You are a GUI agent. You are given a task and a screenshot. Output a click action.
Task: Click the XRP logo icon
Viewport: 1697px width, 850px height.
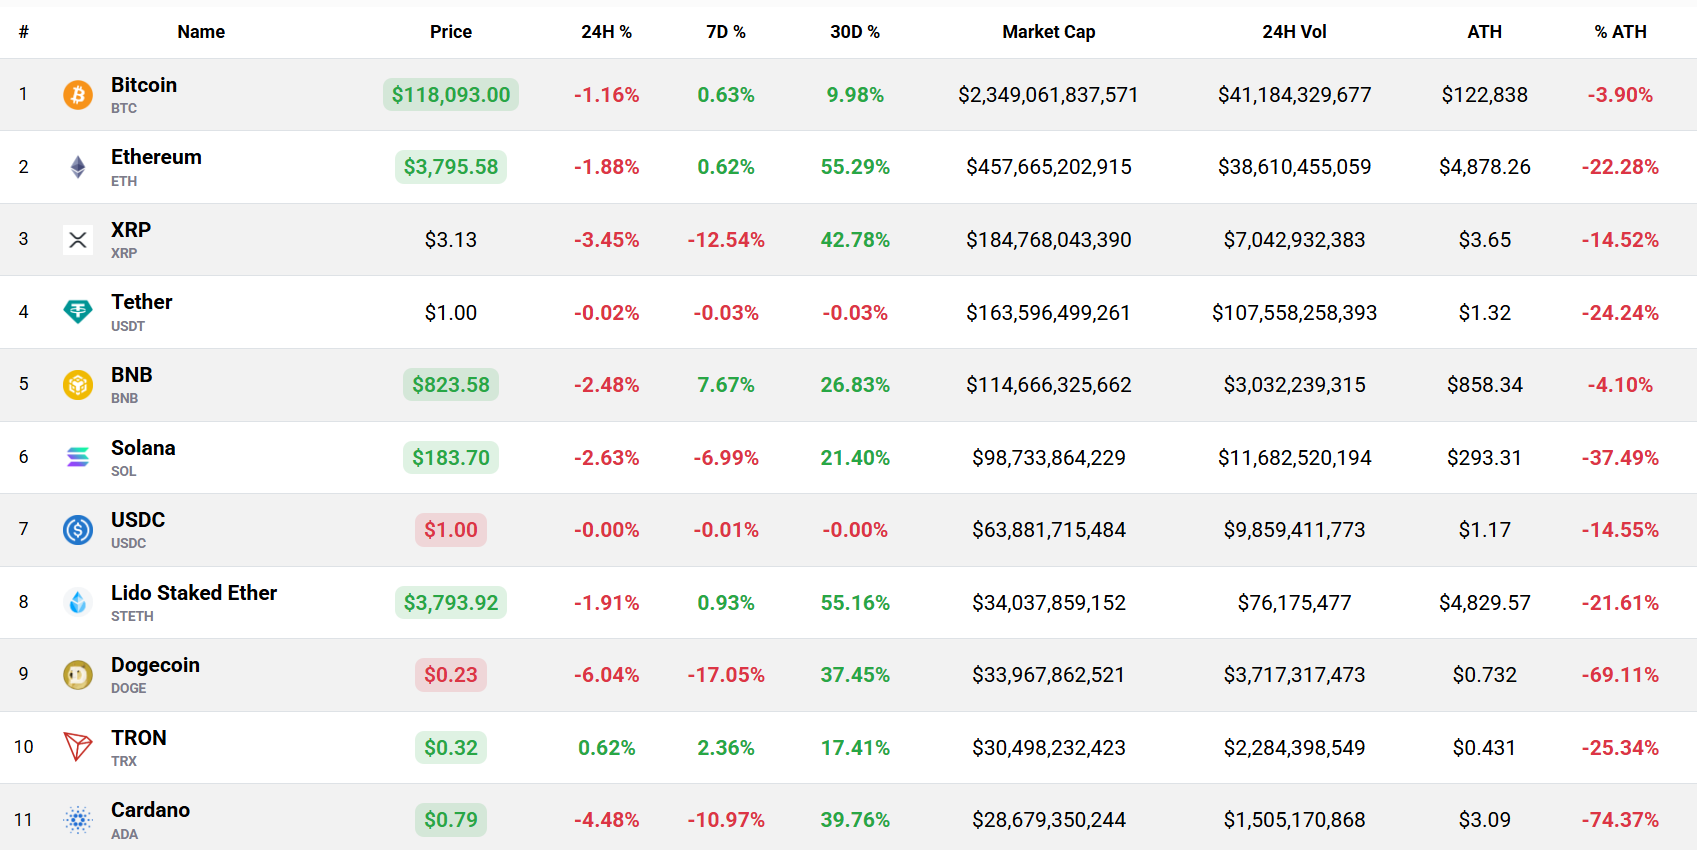(78, 240)
